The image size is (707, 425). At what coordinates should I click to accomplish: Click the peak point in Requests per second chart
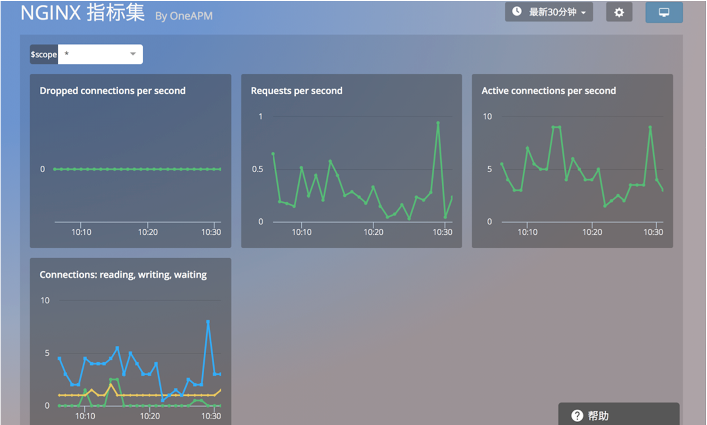[x=438, y=123]
